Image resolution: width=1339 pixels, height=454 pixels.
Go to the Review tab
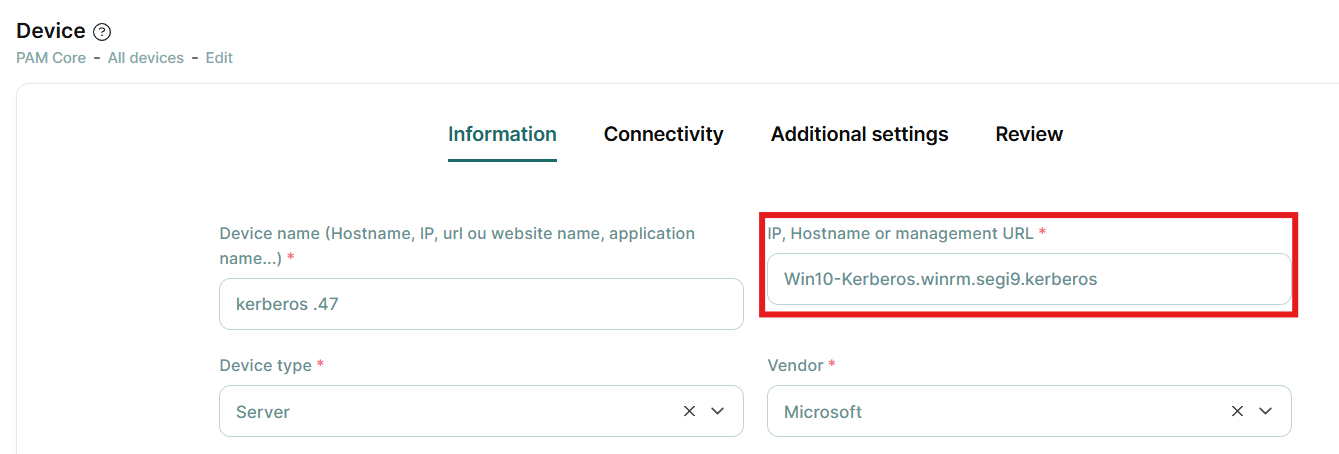coord(1029,134)
